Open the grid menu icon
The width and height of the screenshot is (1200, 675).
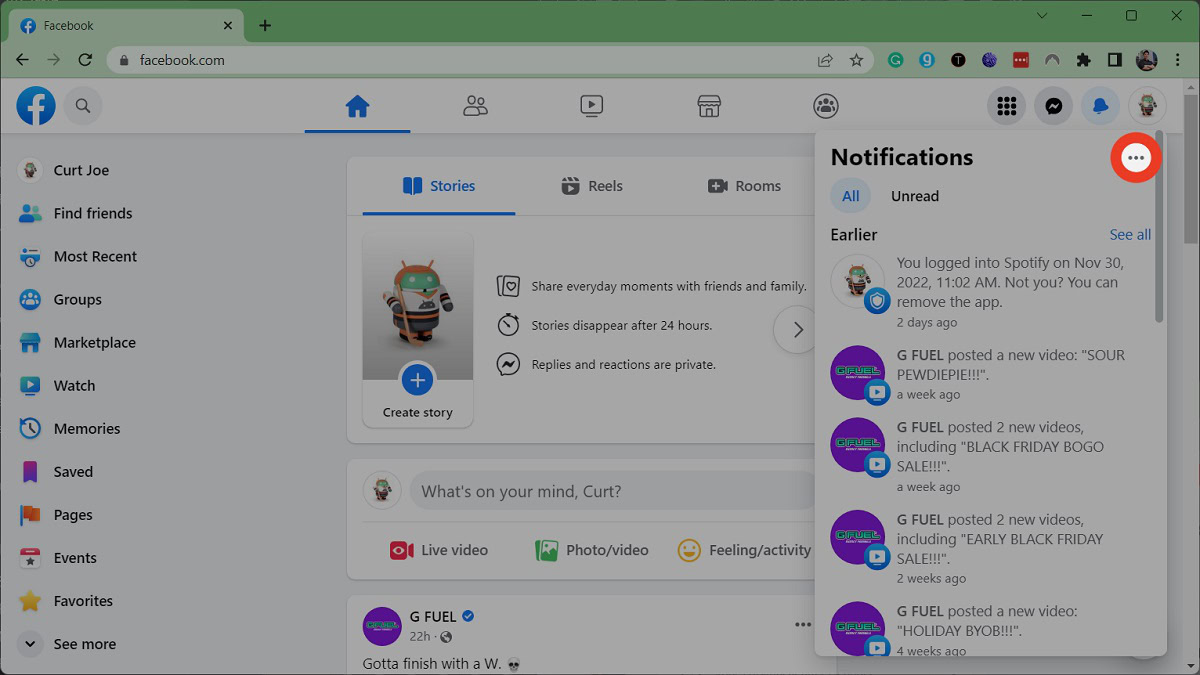tap(1006, 106)
